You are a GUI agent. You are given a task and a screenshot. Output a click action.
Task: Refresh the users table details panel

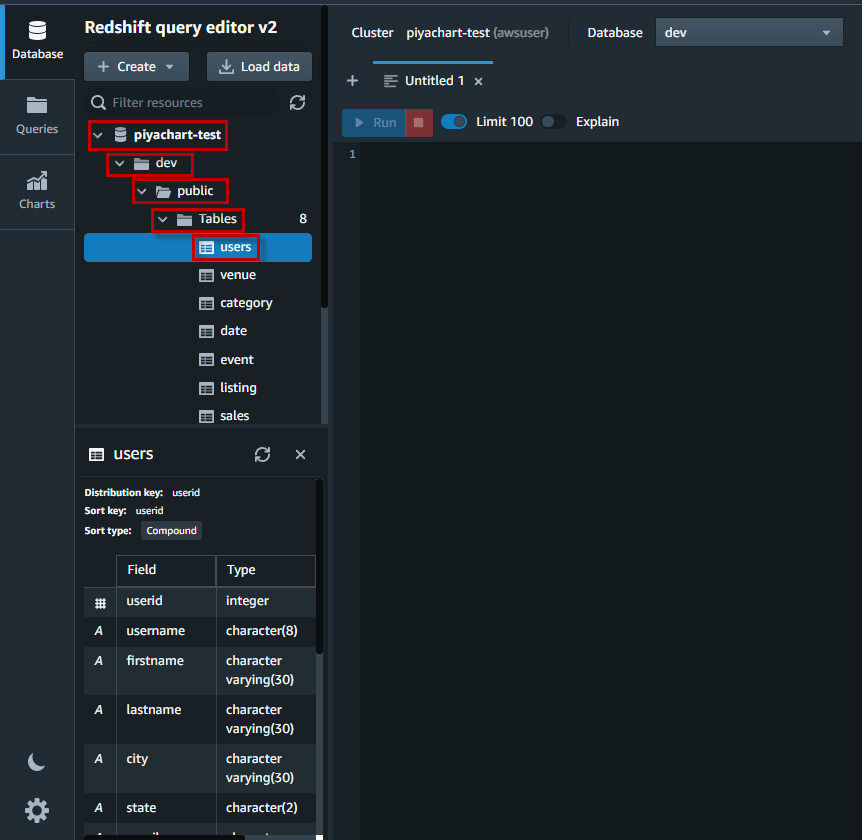click(x=262, y=454)
